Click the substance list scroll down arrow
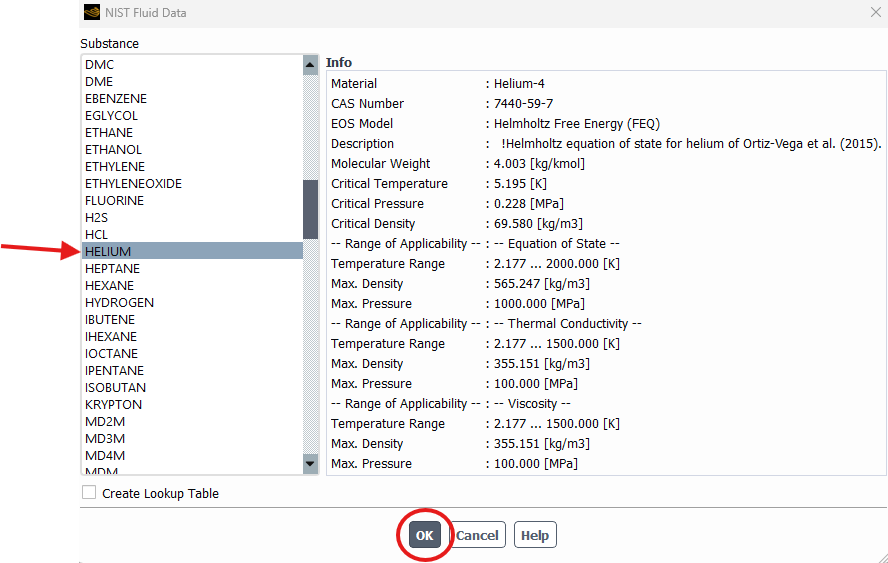 310,464
